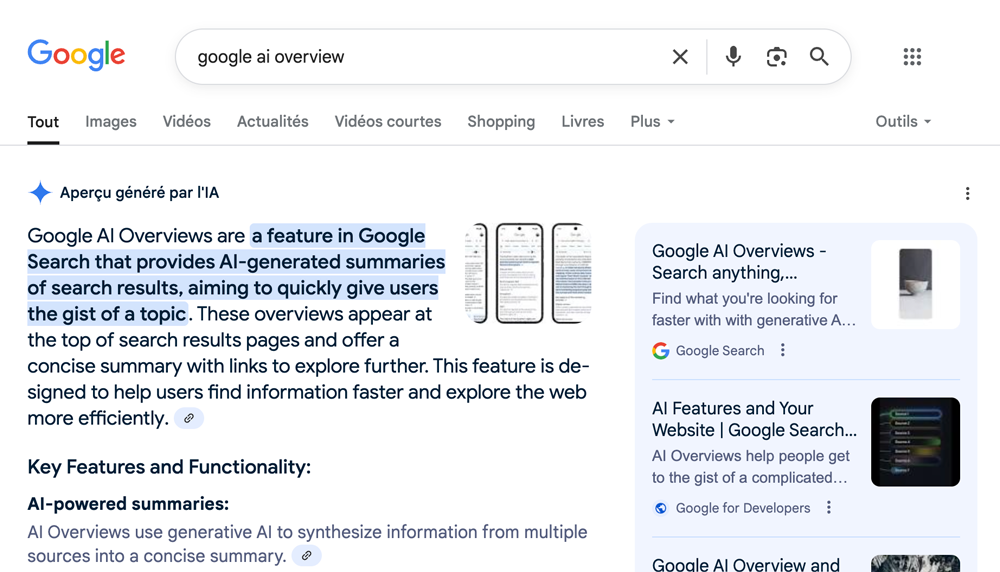Click the bowl thumbnail in first source
Viewport: 1000px width, 572px height.
pyautogui.click(x=915, y=284)
